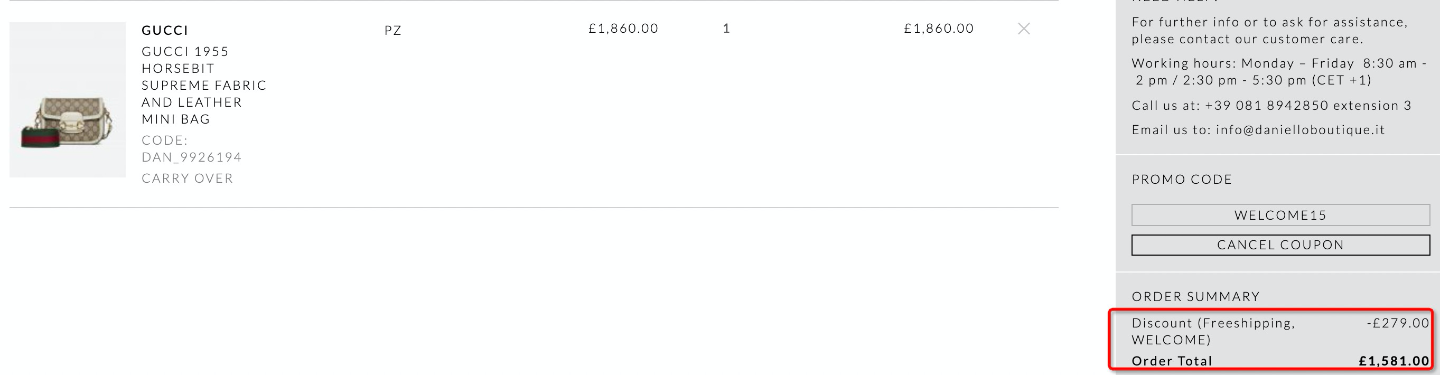This screenshot has width=1440, height=375.
Task: Click the item quantity of 1
Action: click(726, 28)
